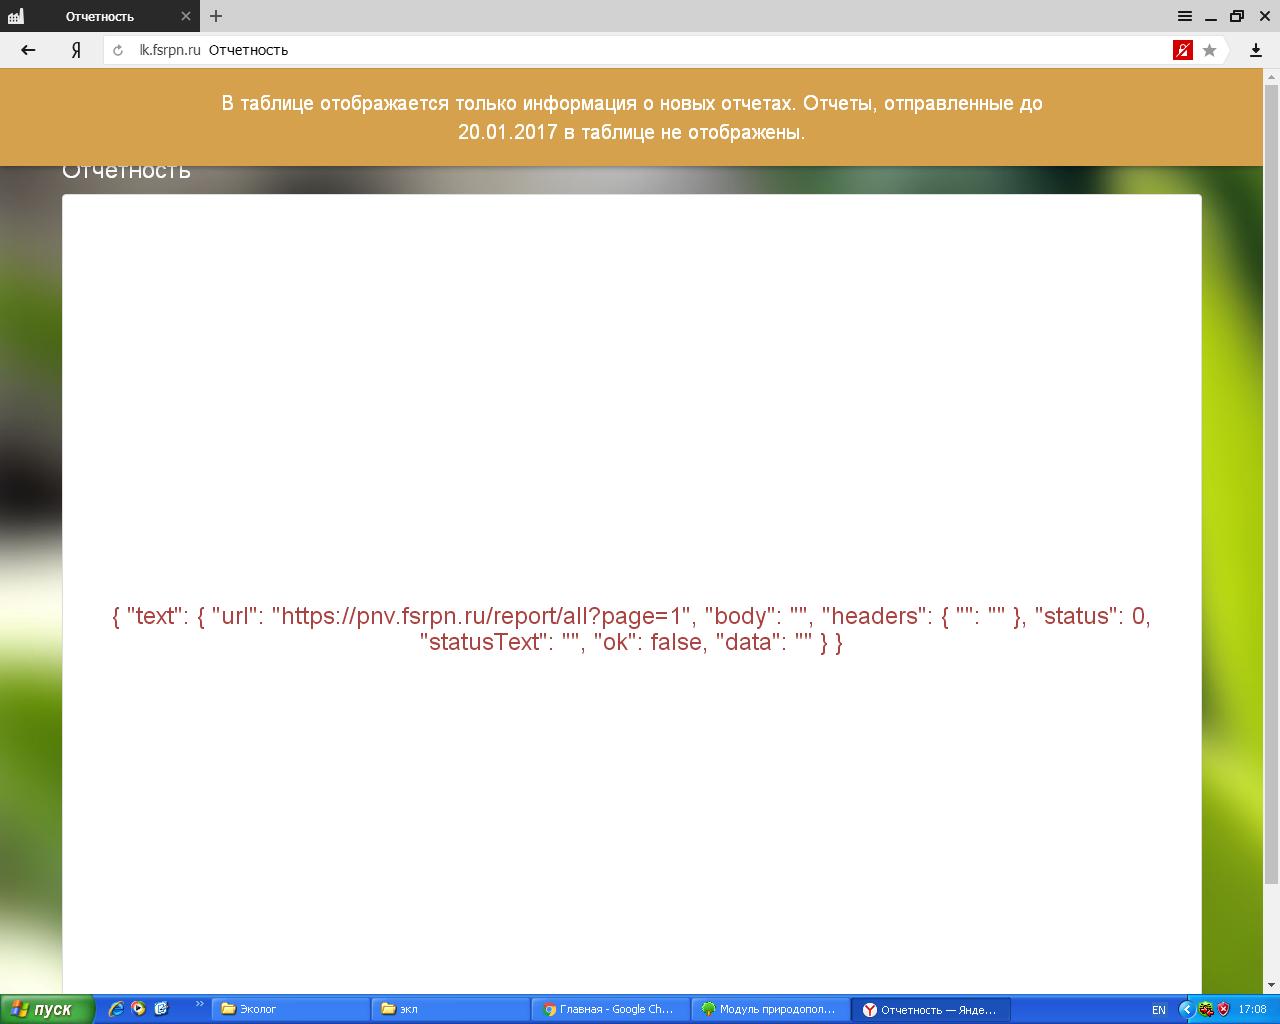Switch to the экл folder taskbar window
Image resolution: width=1280 pixels, height=1024 pixels.
pyautogui.click(x=450, y=1009)
